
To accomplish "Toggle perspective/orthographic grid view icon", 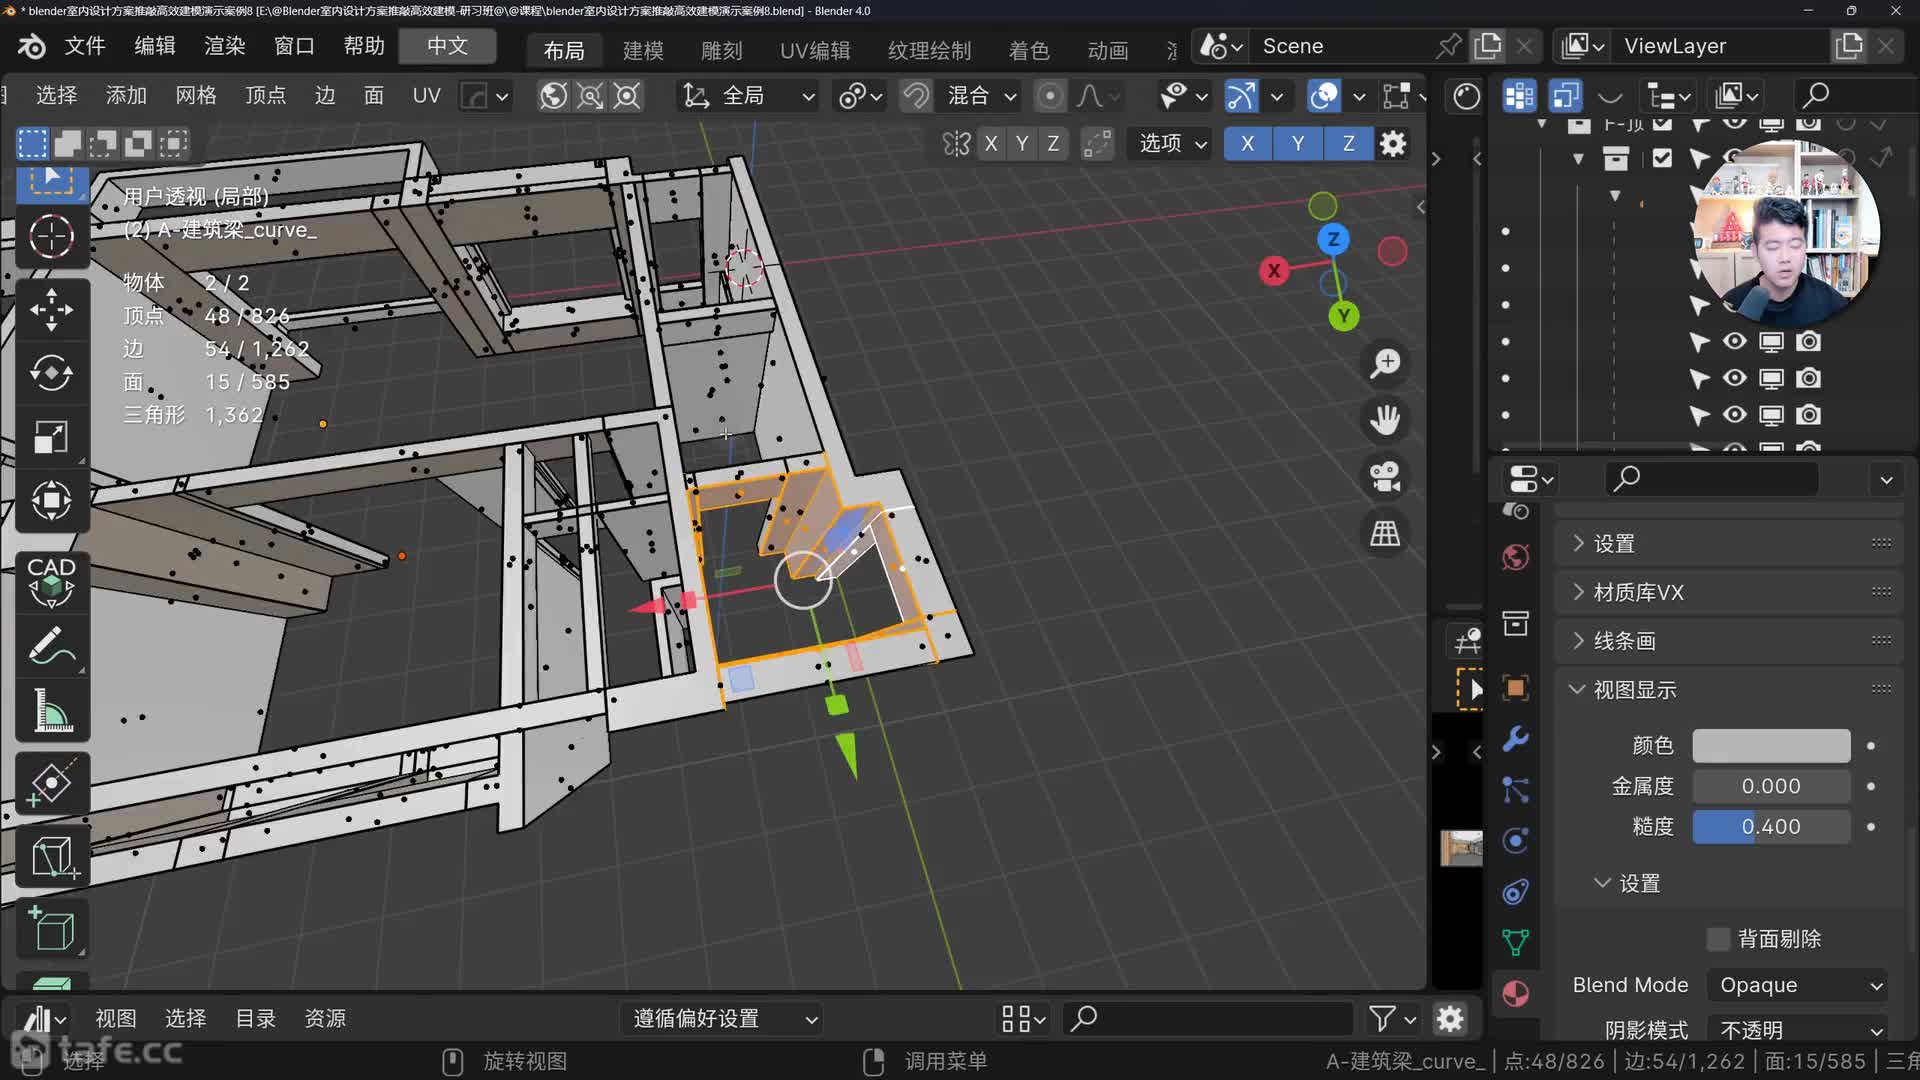I will (x=1385, y=533).
